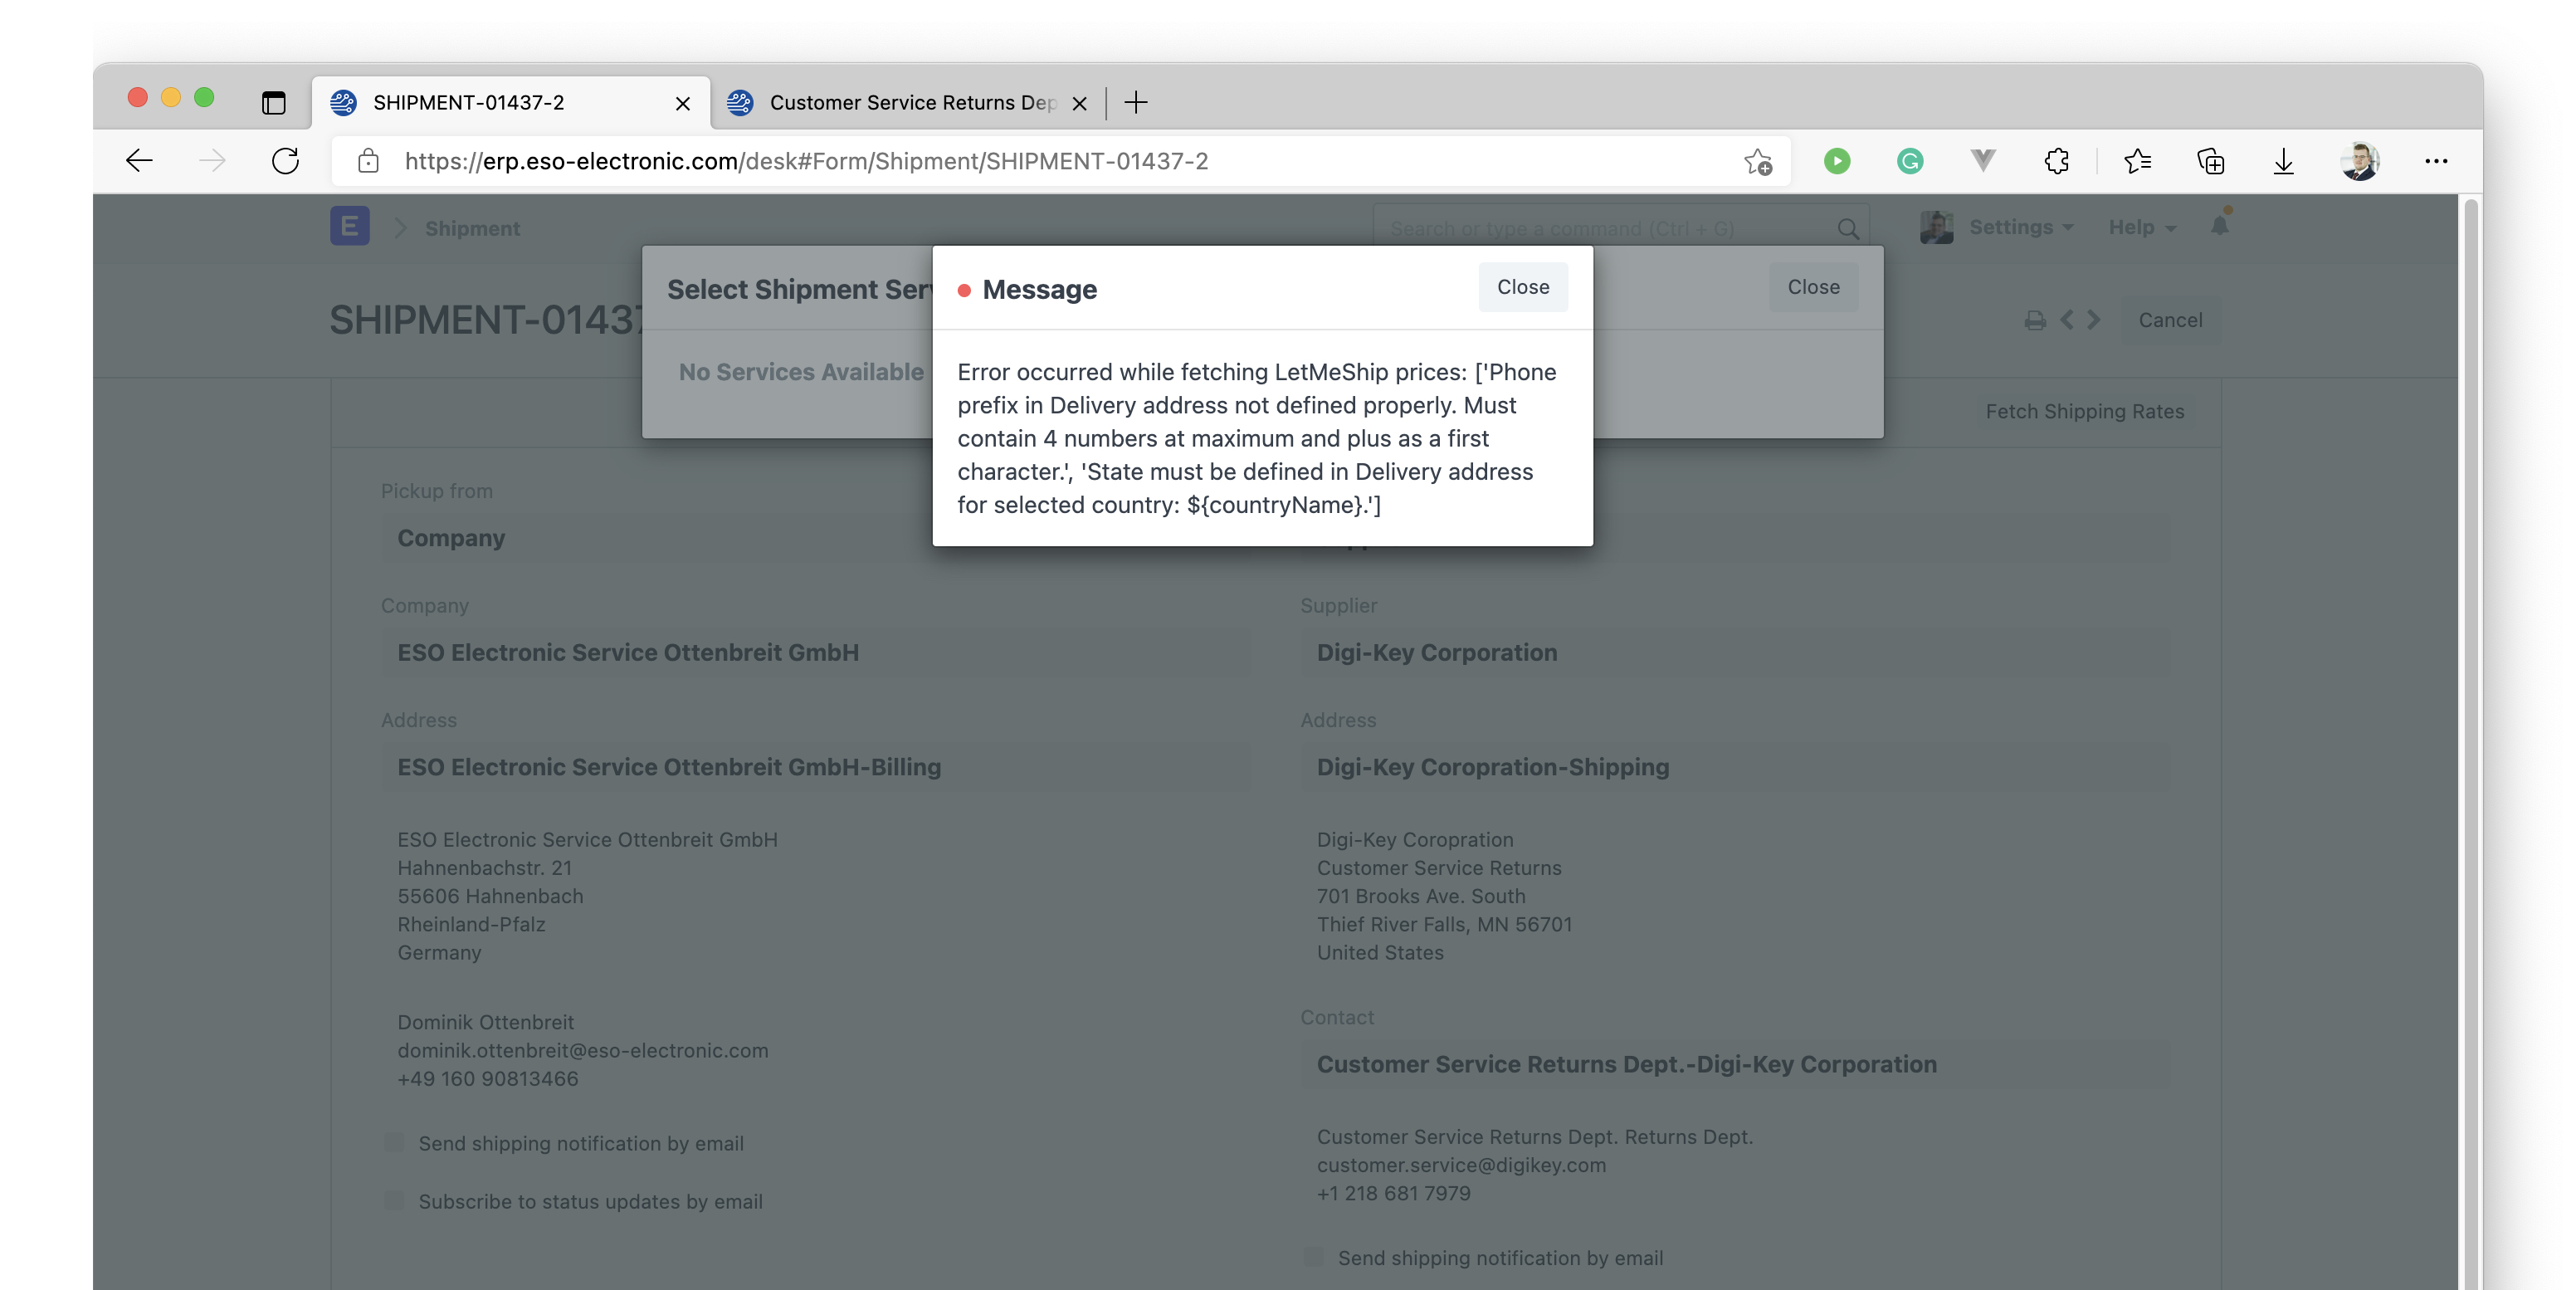Open browser downloads icon
This screenshot has width=2576, height=1290.
pyautogui.click(x=2283, y=161)
